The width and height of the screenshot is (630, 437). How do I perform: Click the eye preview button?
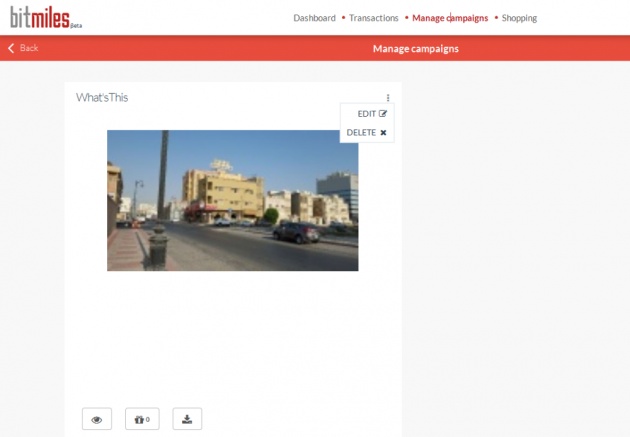pyautogui.click(x=97, y=419)
